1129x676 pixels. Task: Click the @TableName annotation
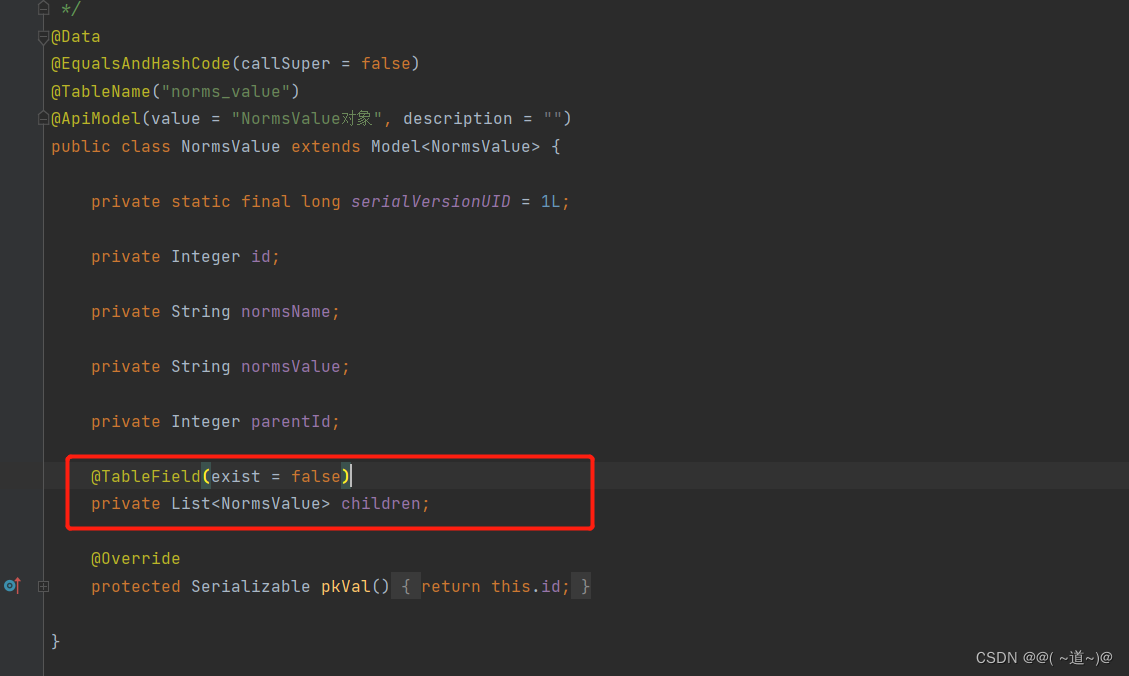[x=100, y=91]
